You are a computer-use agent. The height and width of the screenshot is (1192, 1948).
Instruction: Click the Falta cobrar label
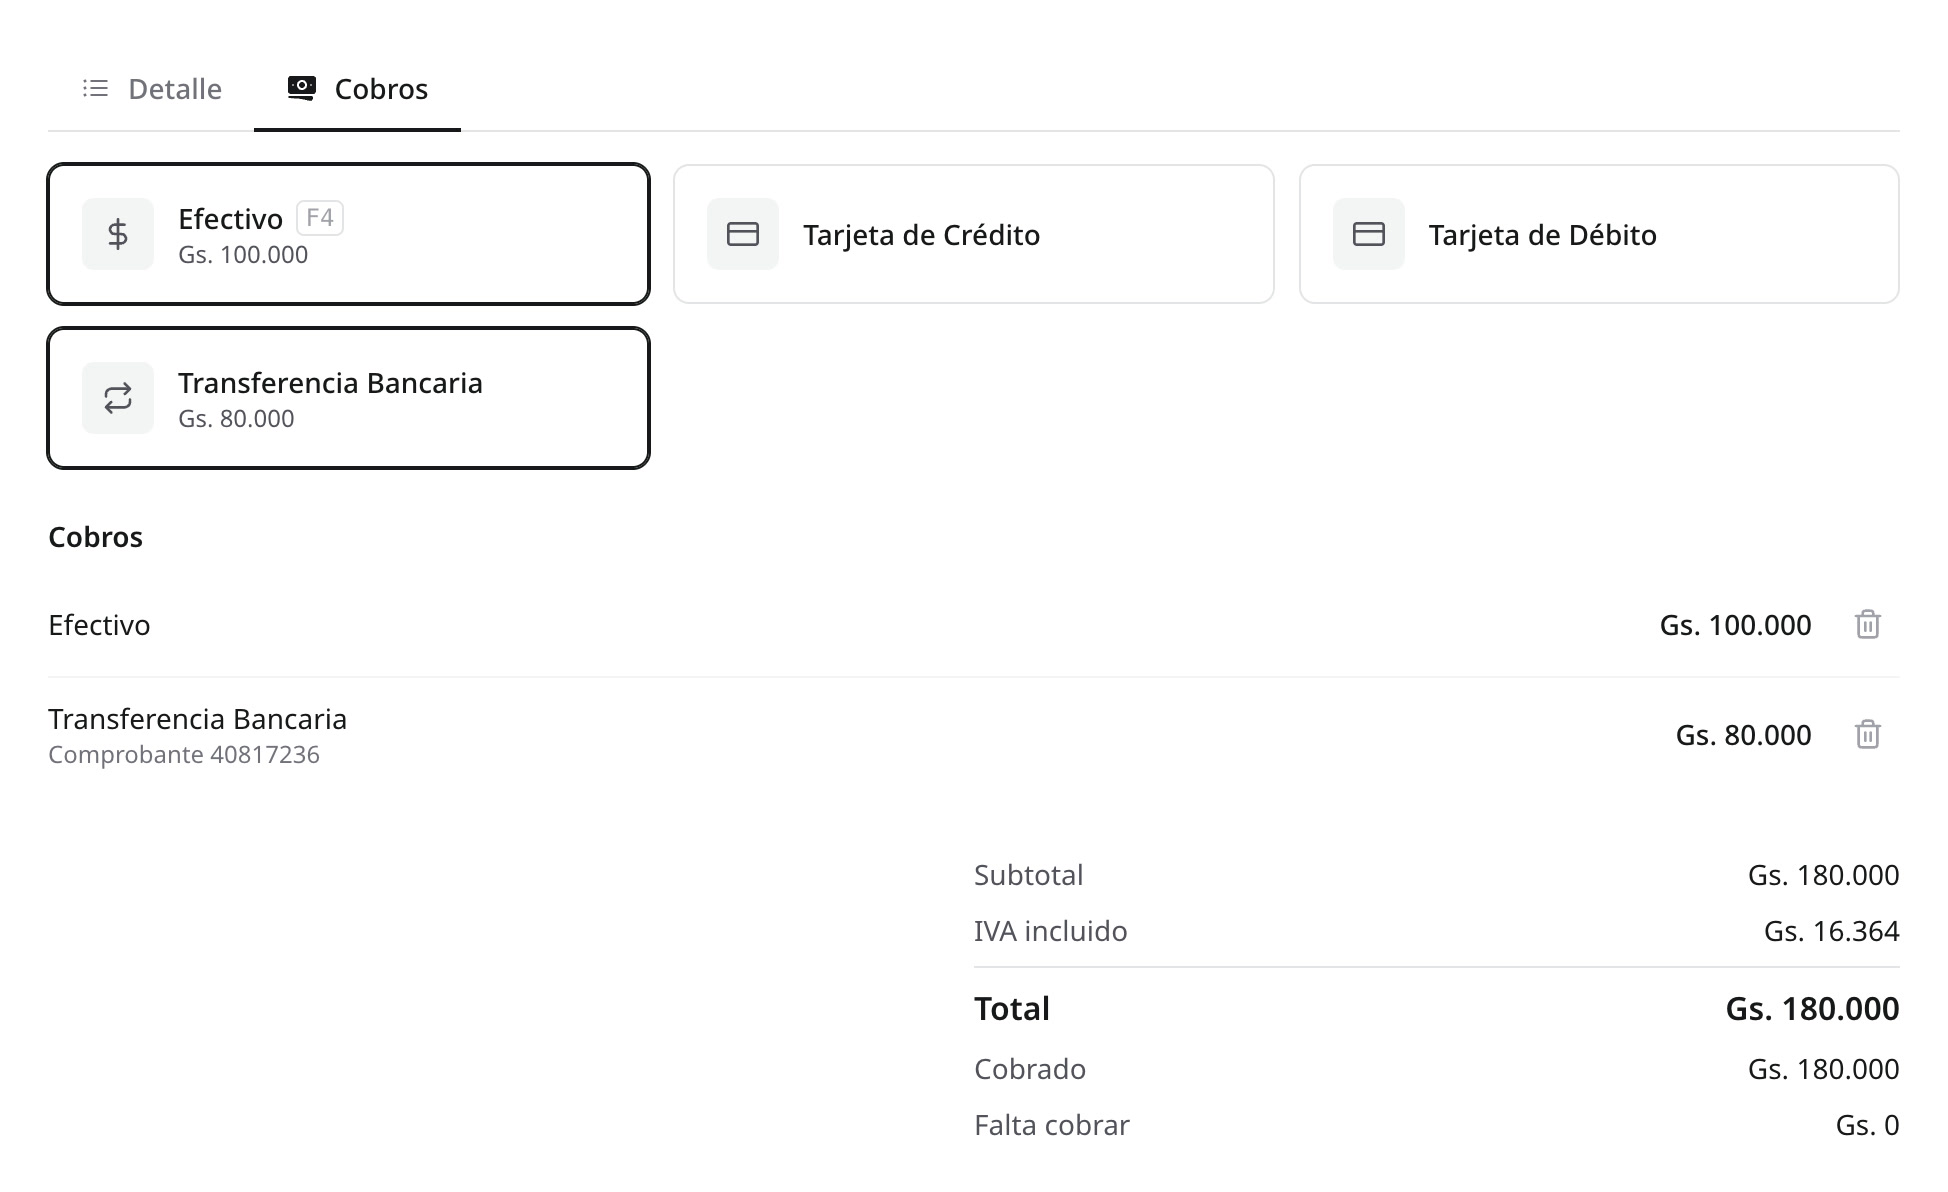1052,1125
